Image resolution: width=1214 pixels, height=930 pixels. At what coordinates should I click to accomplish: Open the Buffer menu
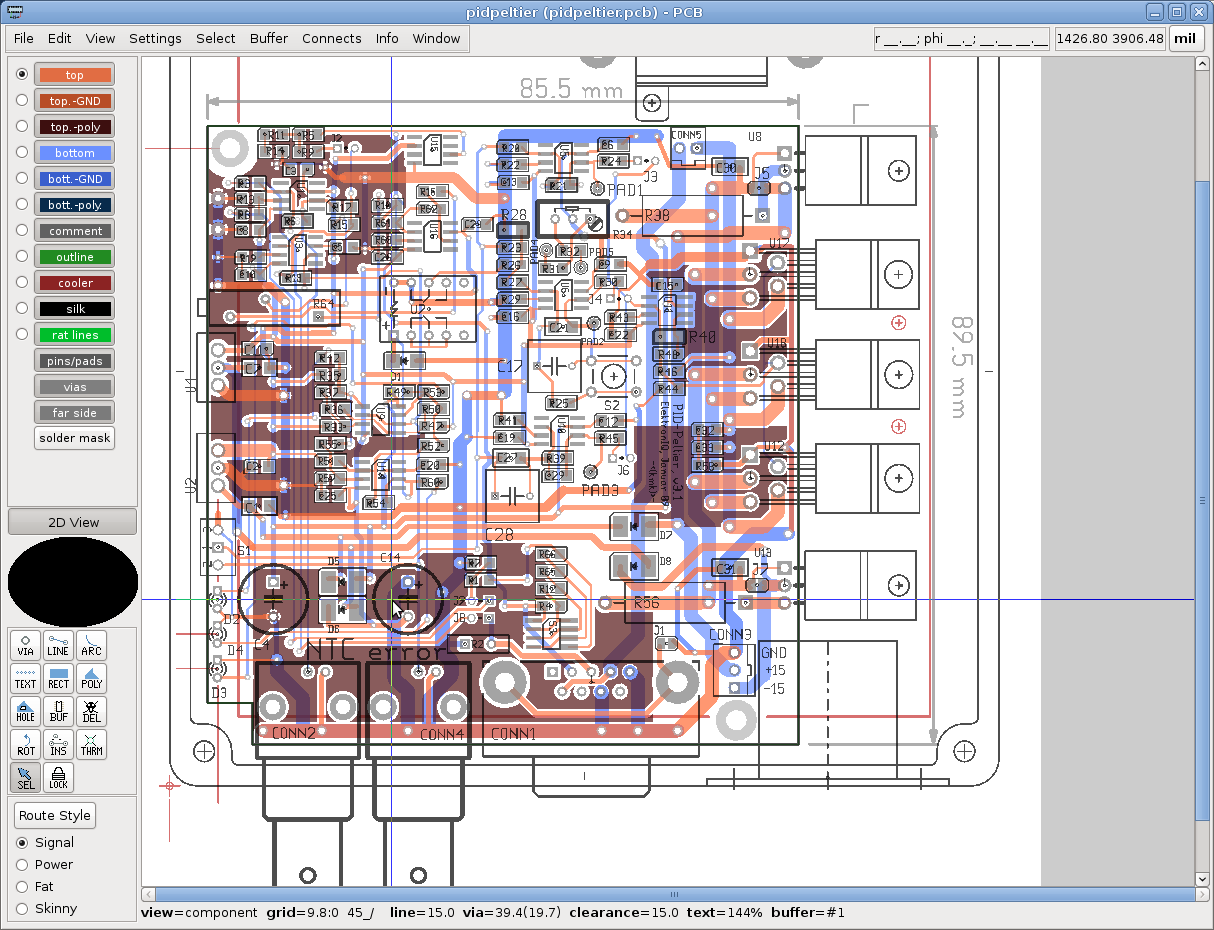click(x=268, y=39)
